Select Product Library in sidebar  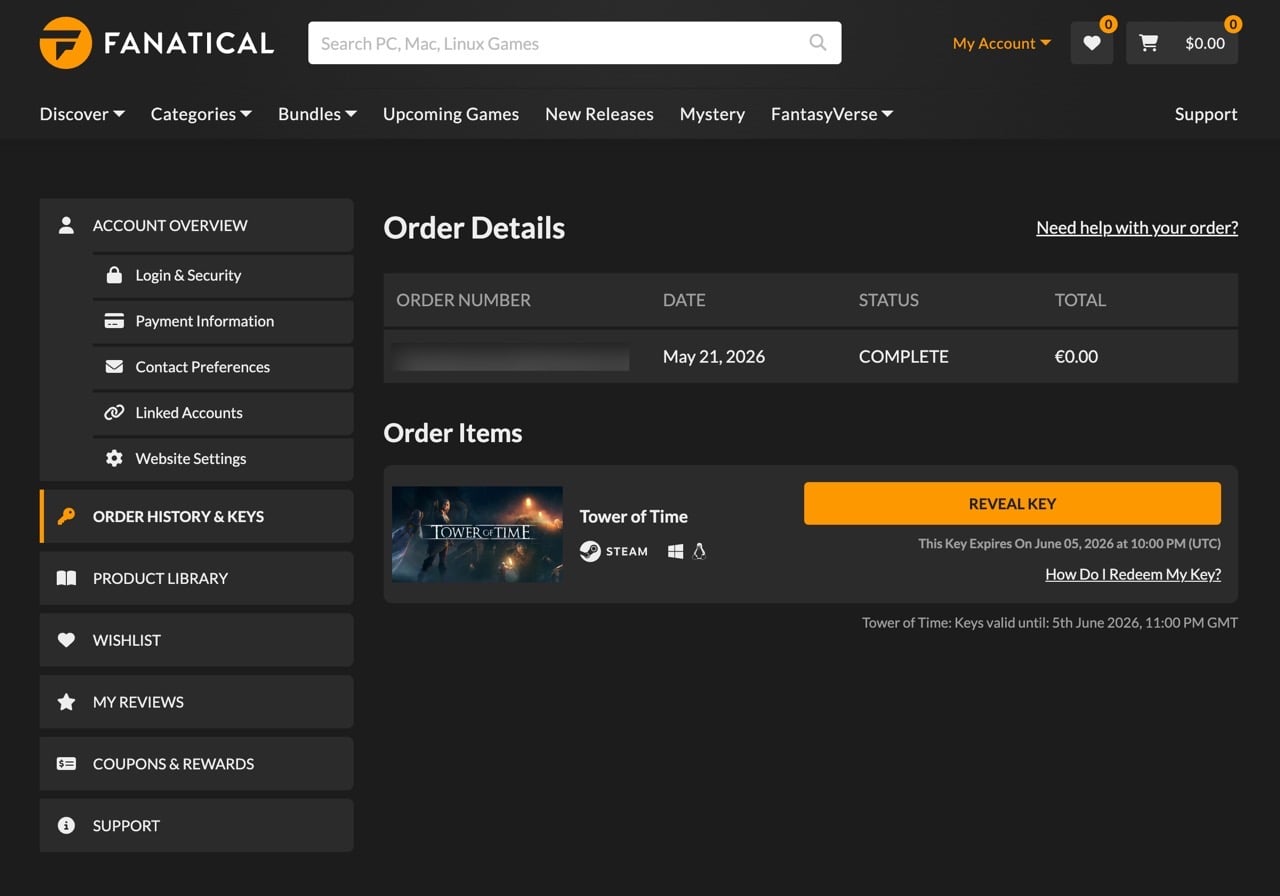[x=197, y=578]
